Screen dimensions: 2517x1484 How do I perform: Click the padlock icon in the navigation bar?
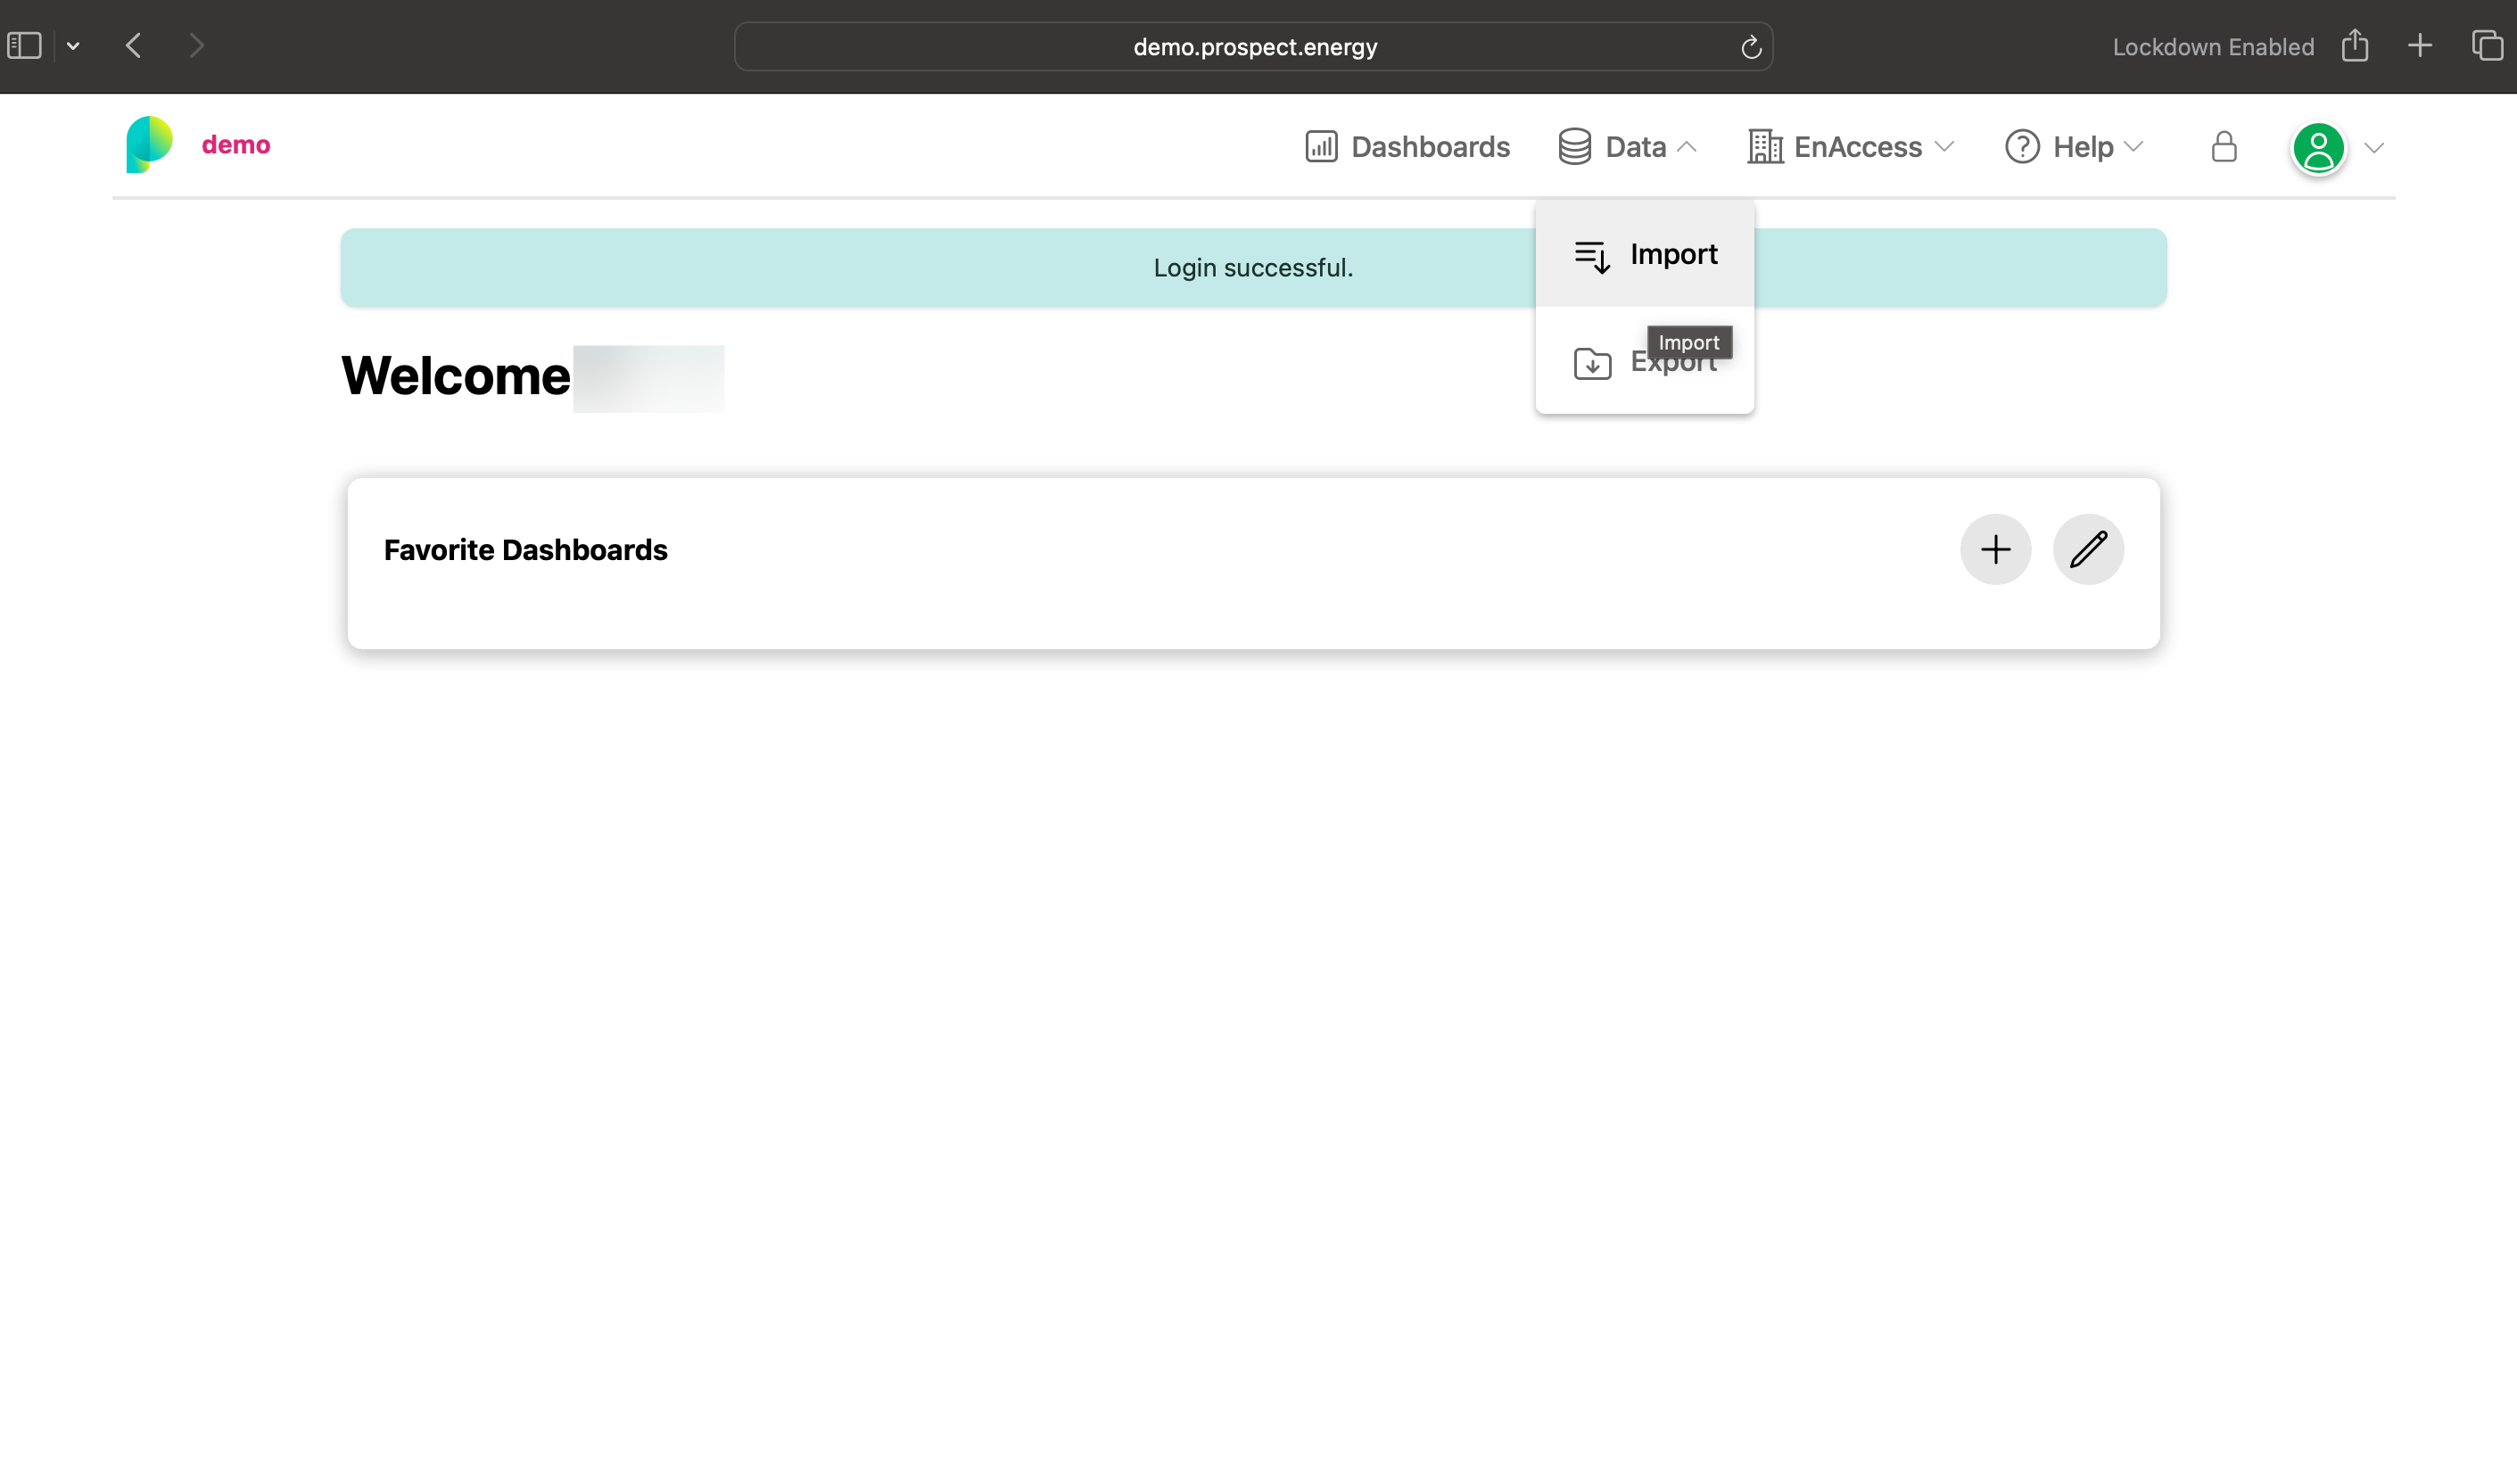(2222, 147)
